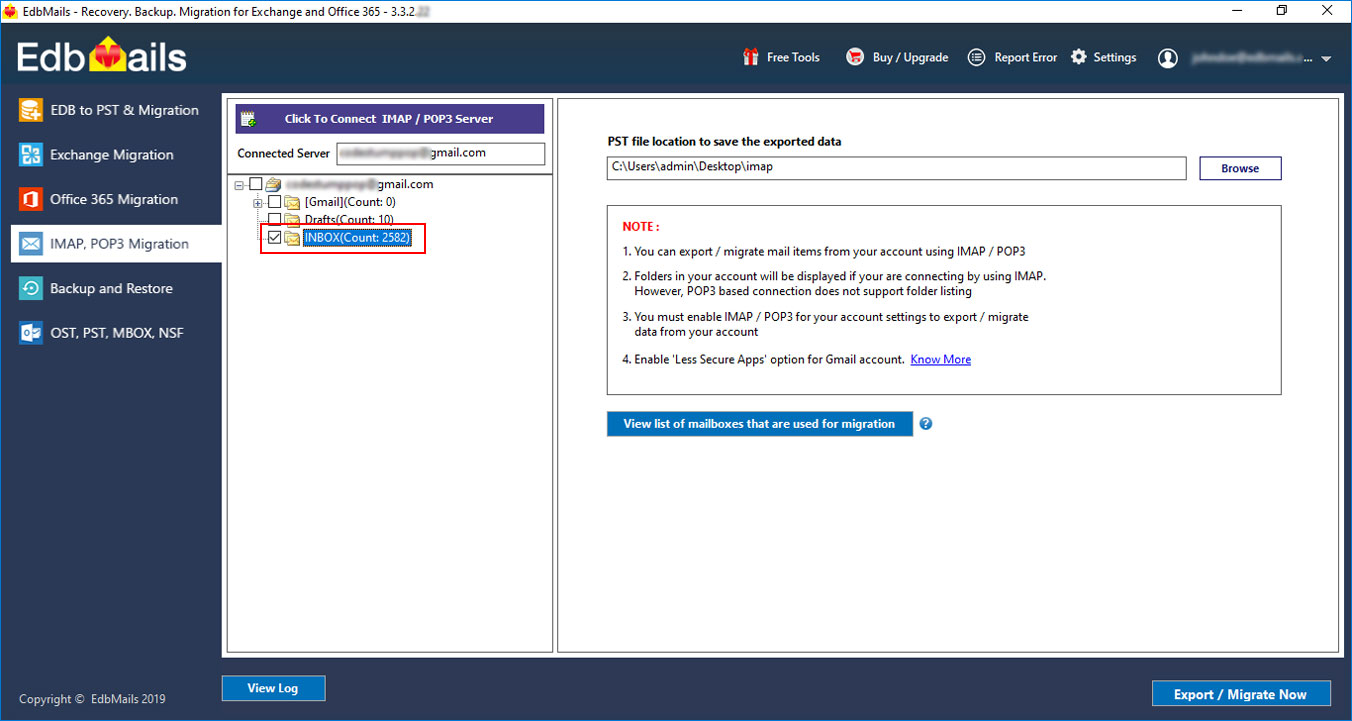This screenshot has height=721, width=1352.
Task: Click the user account avatar icon
Action: (x=1168, y=58)
